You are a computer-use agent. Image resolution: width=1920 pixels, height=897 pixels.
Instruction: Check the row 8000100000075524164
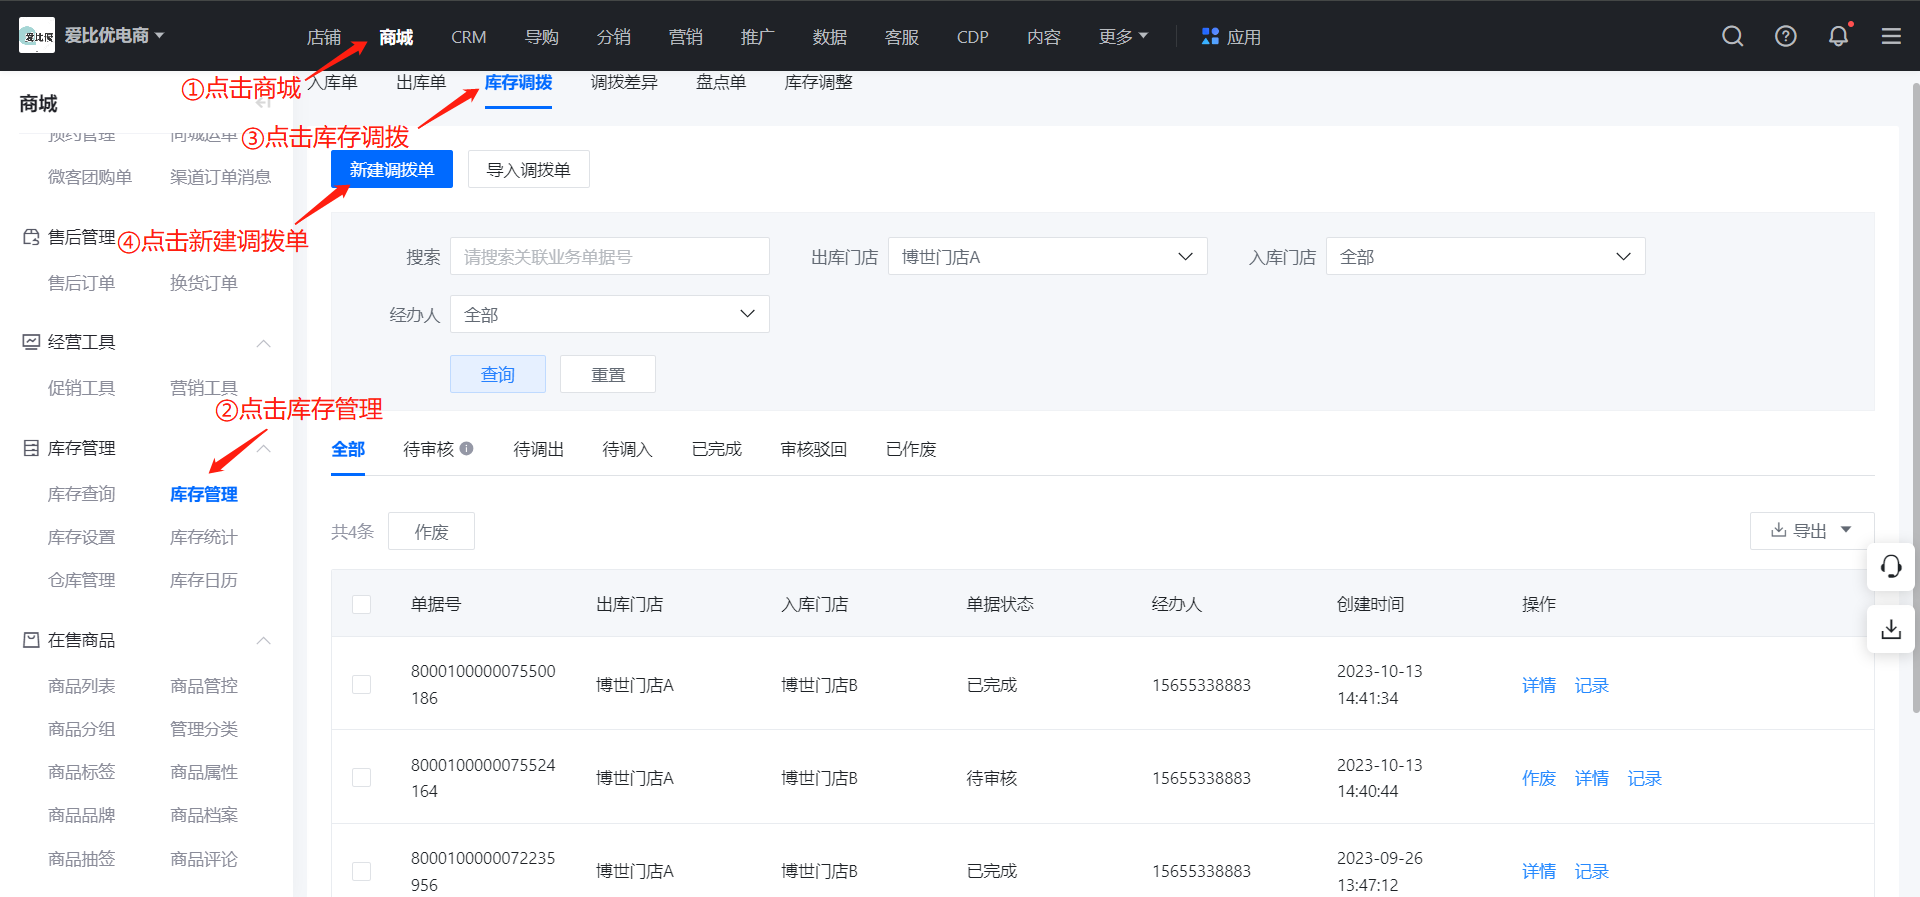tap(362, 778)
